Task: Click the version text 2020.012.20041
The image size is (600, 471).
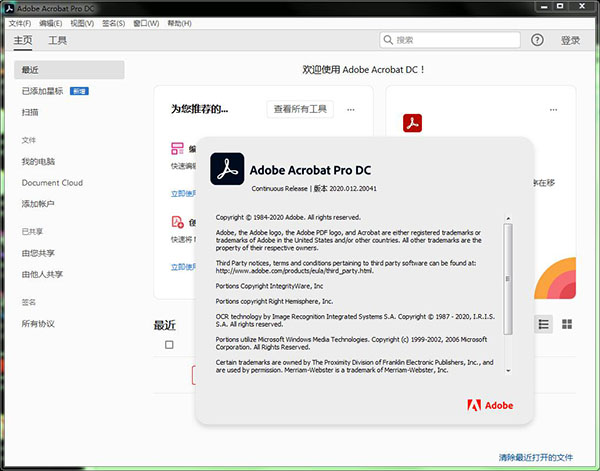Action: coord(353,189)
